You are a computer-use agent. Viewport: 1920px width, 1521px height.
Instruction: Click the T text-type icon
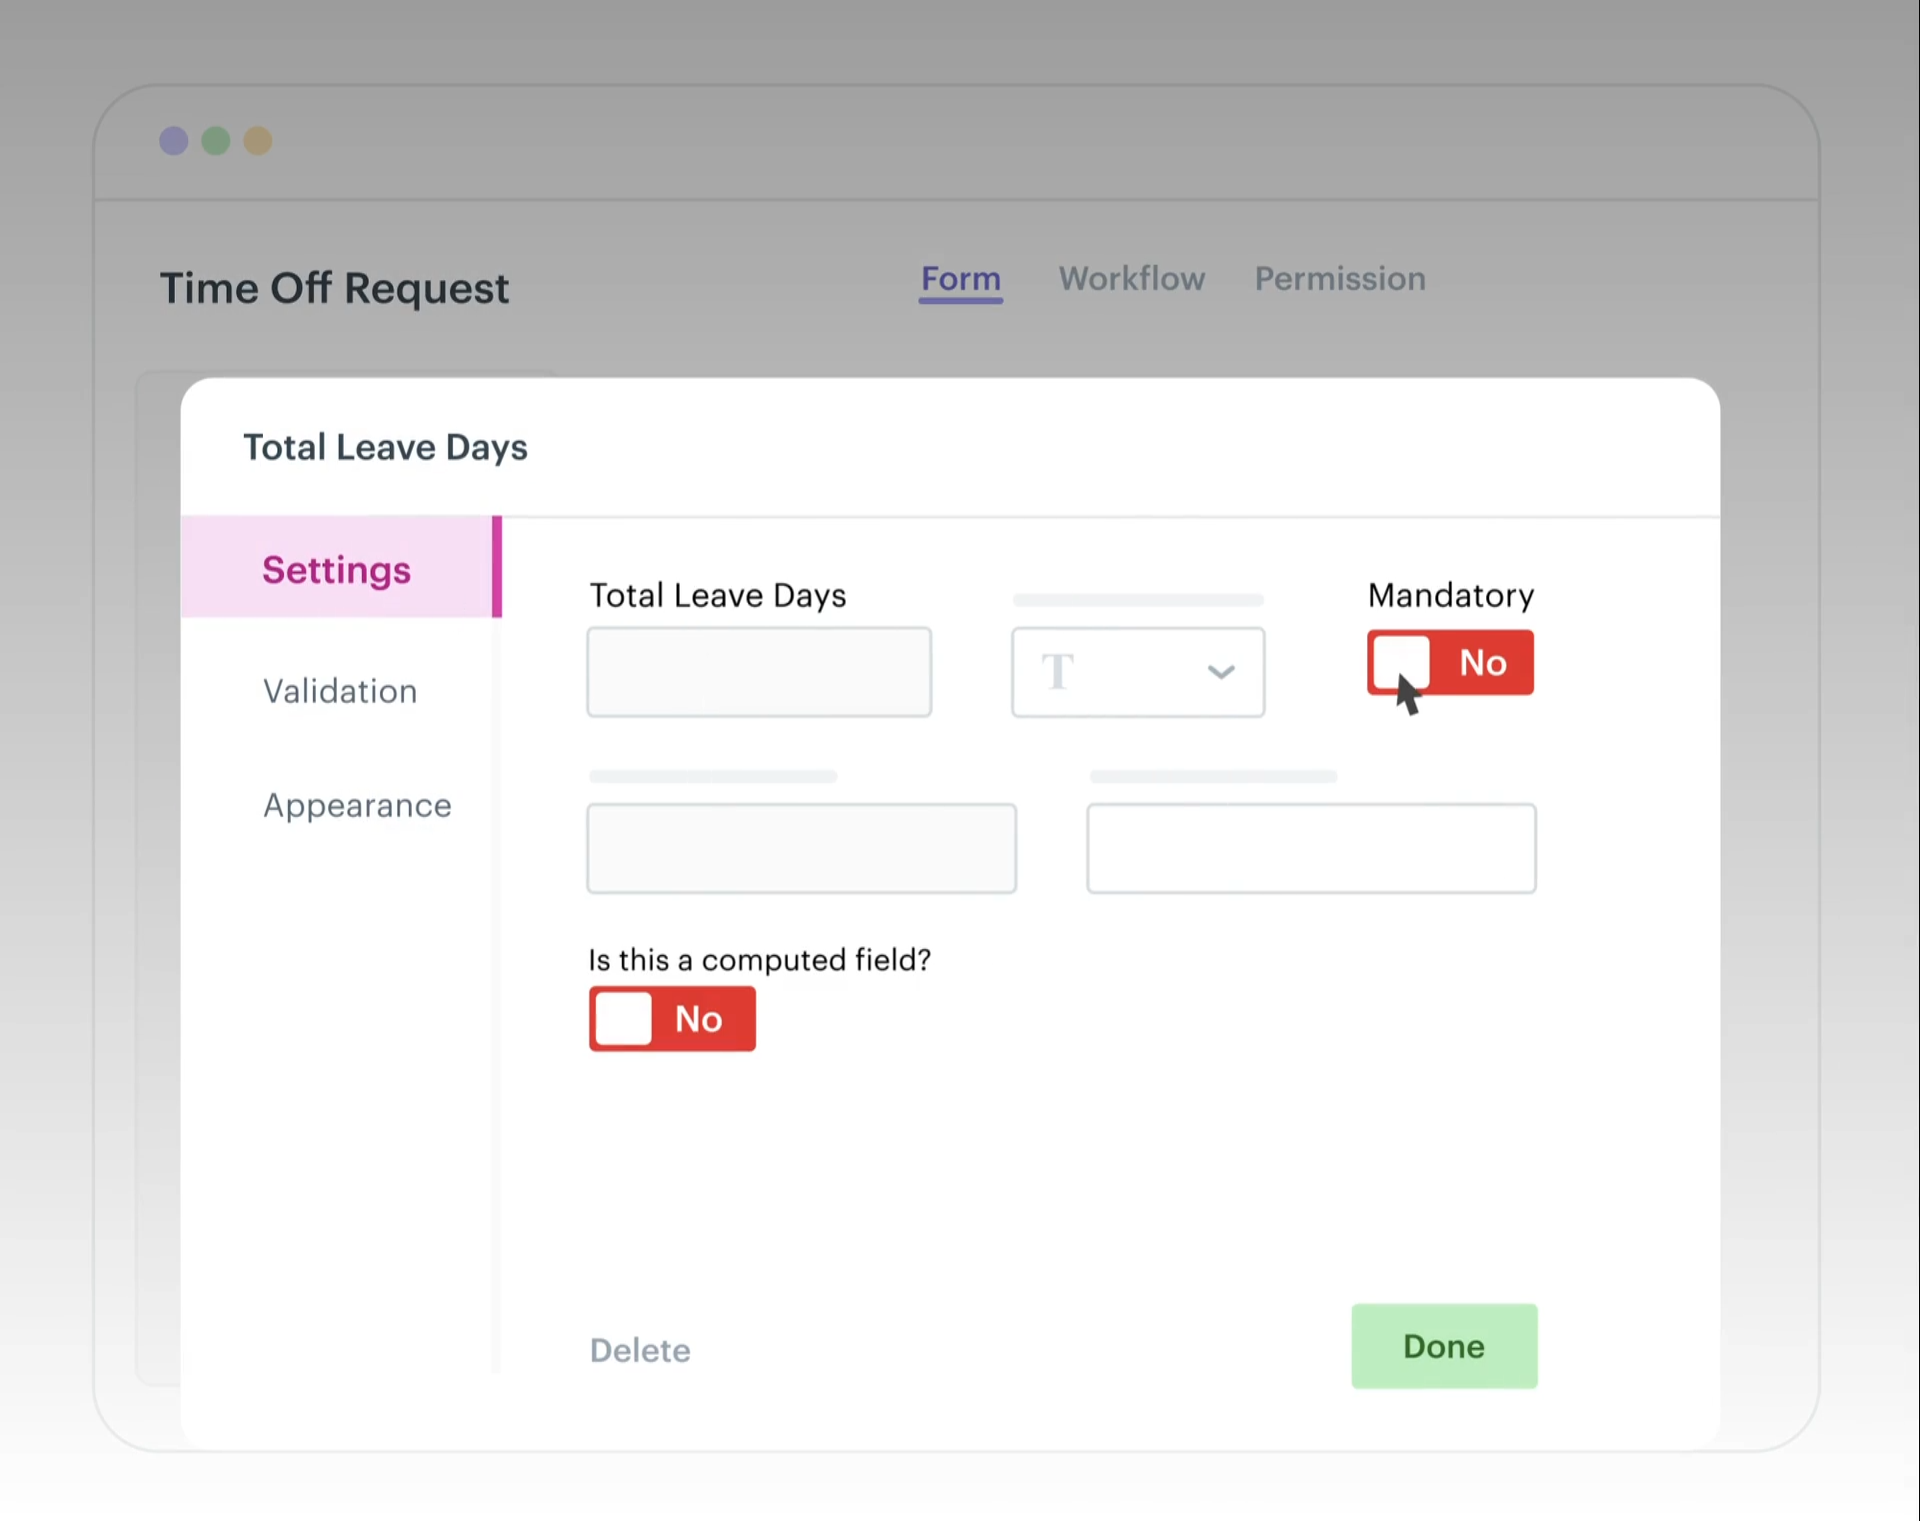coord(1058,671)
